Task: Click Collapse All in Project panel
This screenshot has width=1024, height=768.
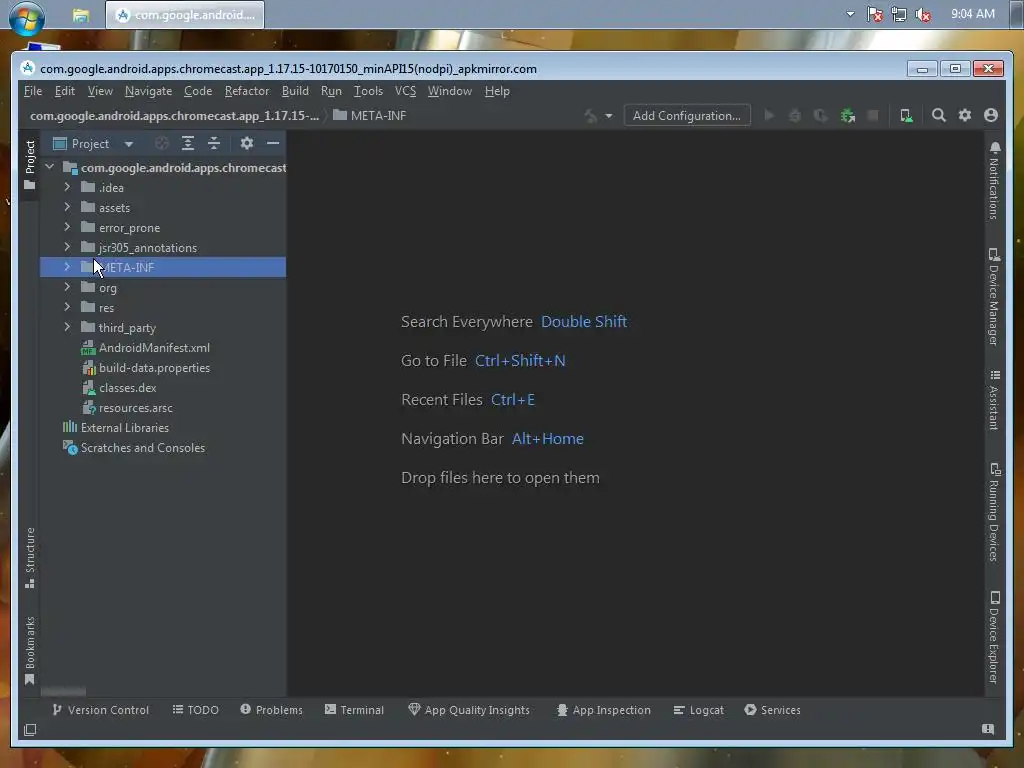Action: [x=214, y=143]
